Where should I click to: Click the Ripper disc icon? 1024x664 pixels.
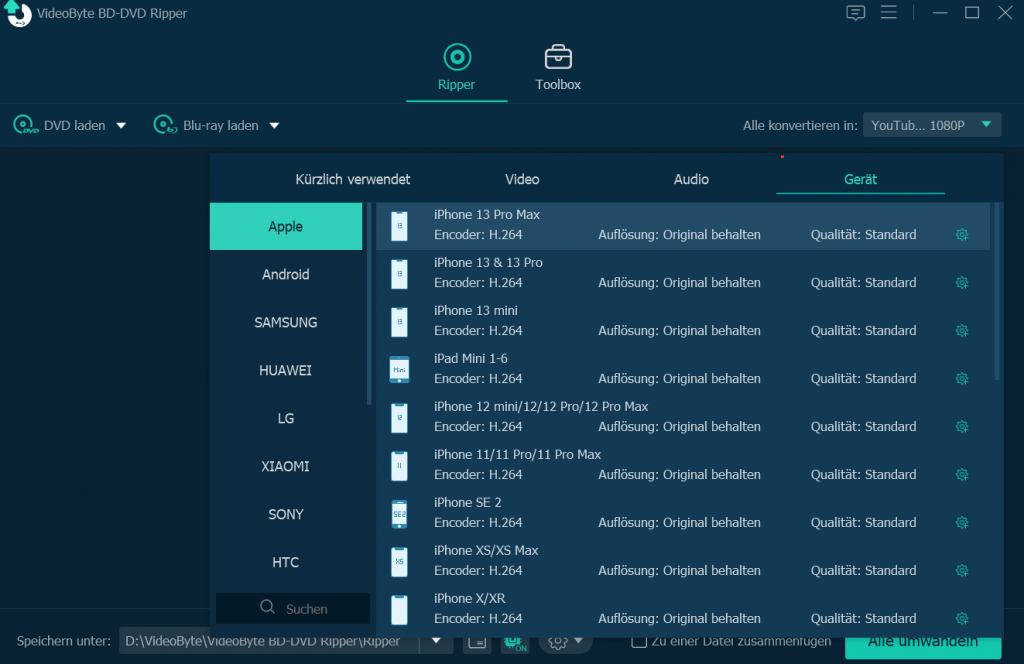coord(457,57)
